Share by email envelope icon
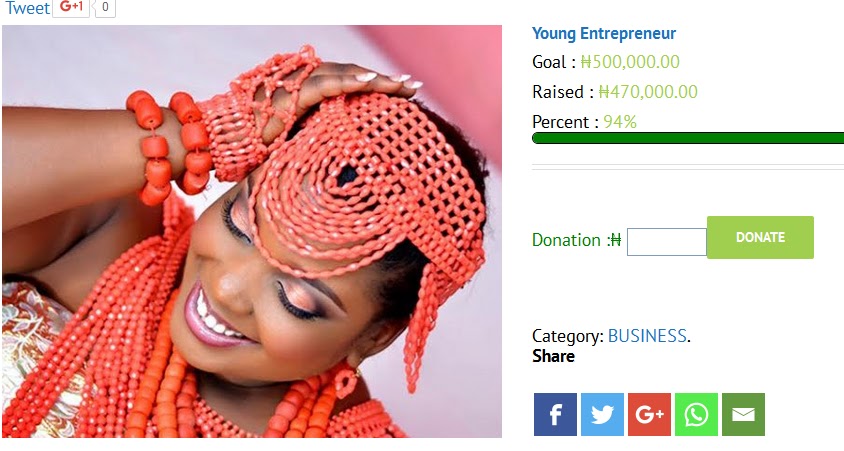Viewport: 844px width, 451px height. tap(743, 414)
